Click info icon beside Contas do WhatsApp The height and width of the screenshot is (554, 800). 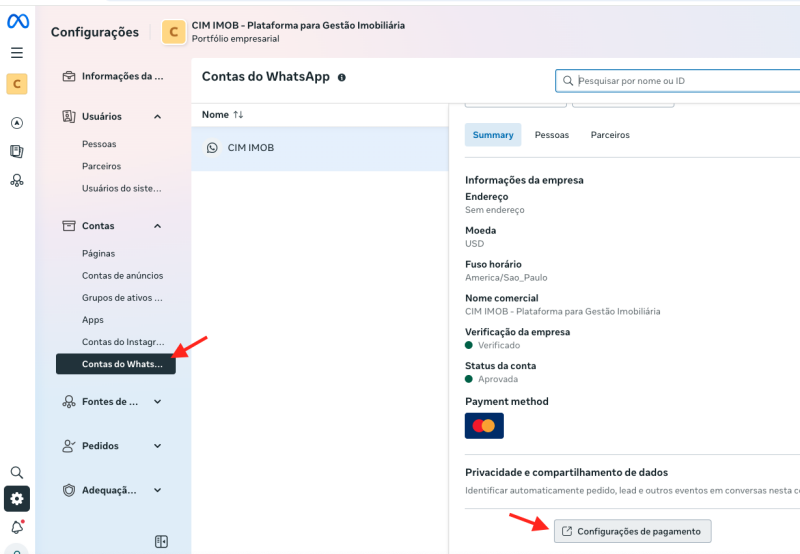[x=342, y=77]
